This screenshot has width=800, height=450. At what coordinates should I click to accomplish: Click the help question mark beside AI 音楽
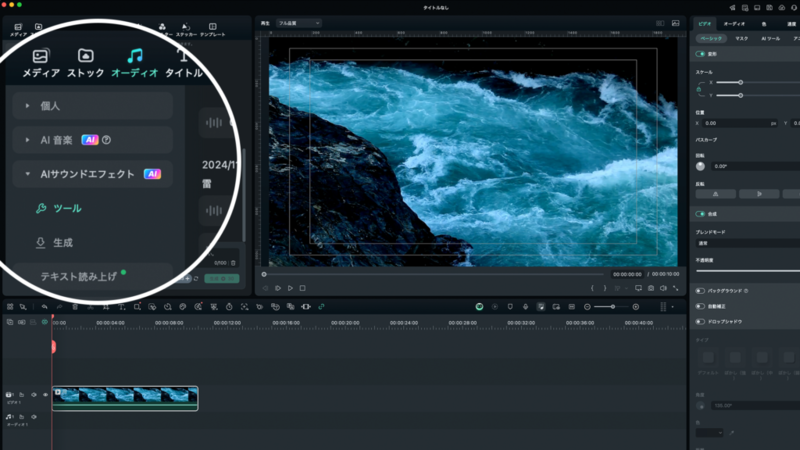(x=106, y=140)
